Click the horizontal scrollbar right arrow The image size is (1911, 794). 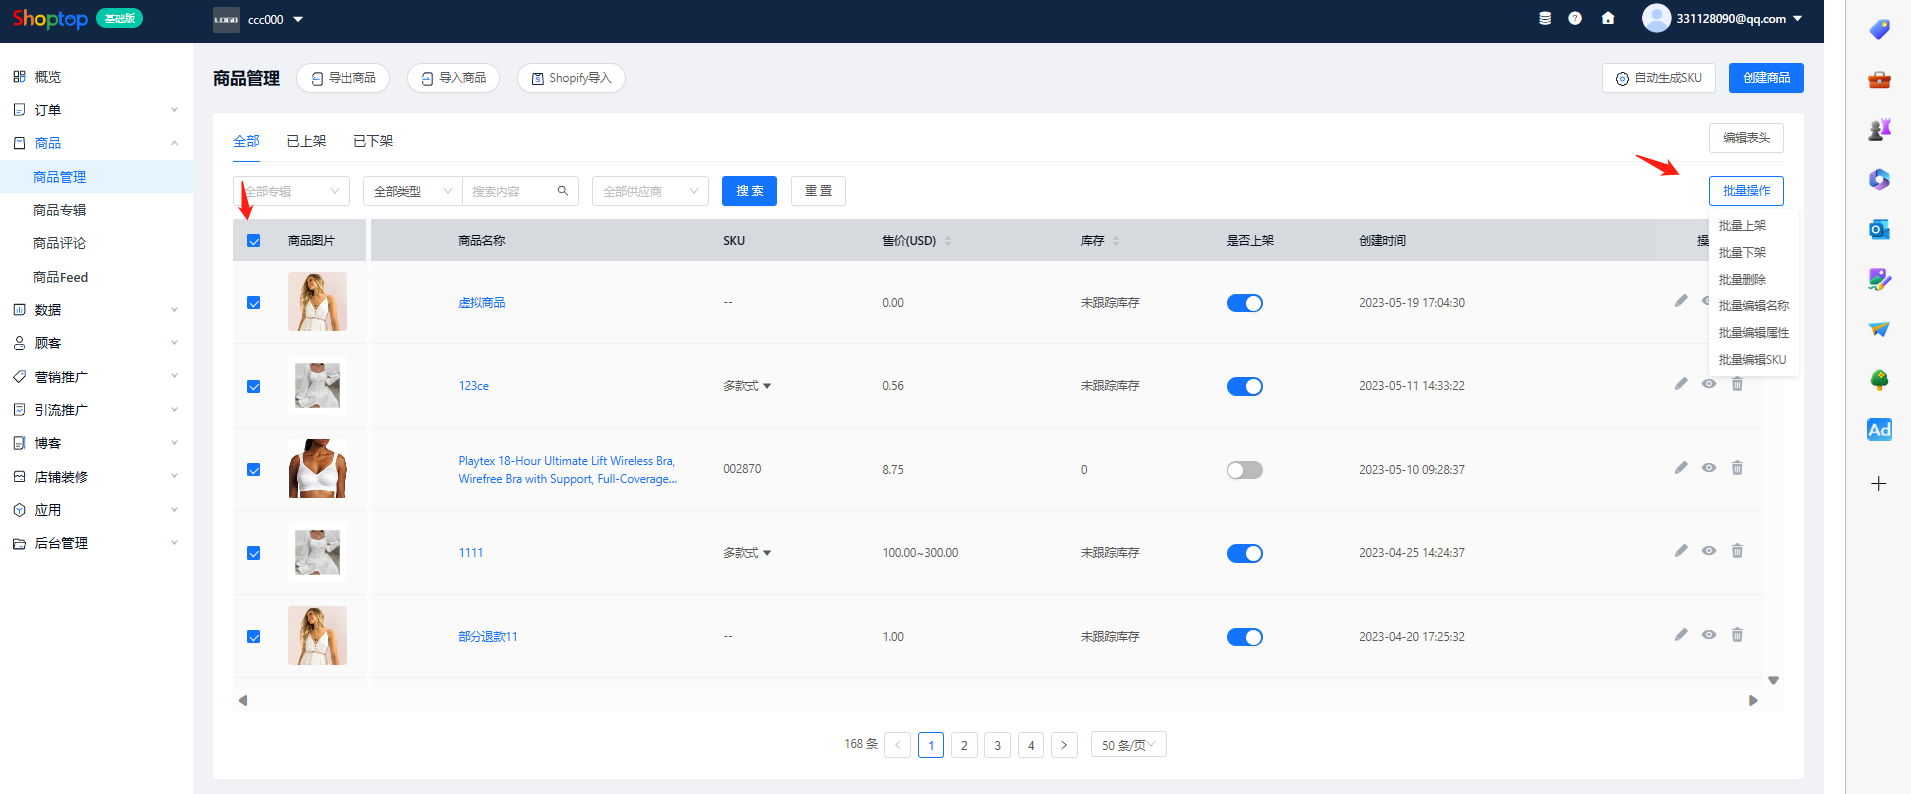click(x=1753, y=701)
